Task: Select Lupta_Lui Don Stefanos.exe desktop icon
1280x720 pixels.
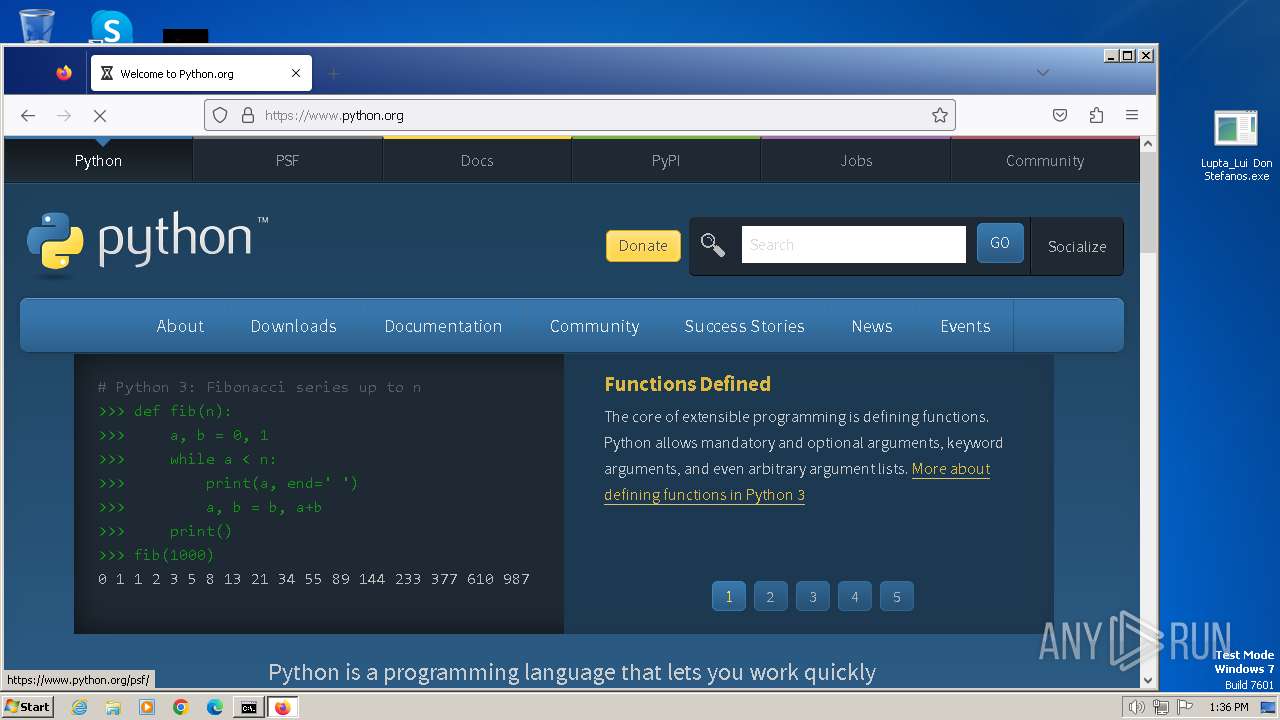Action: point(1237,146)
